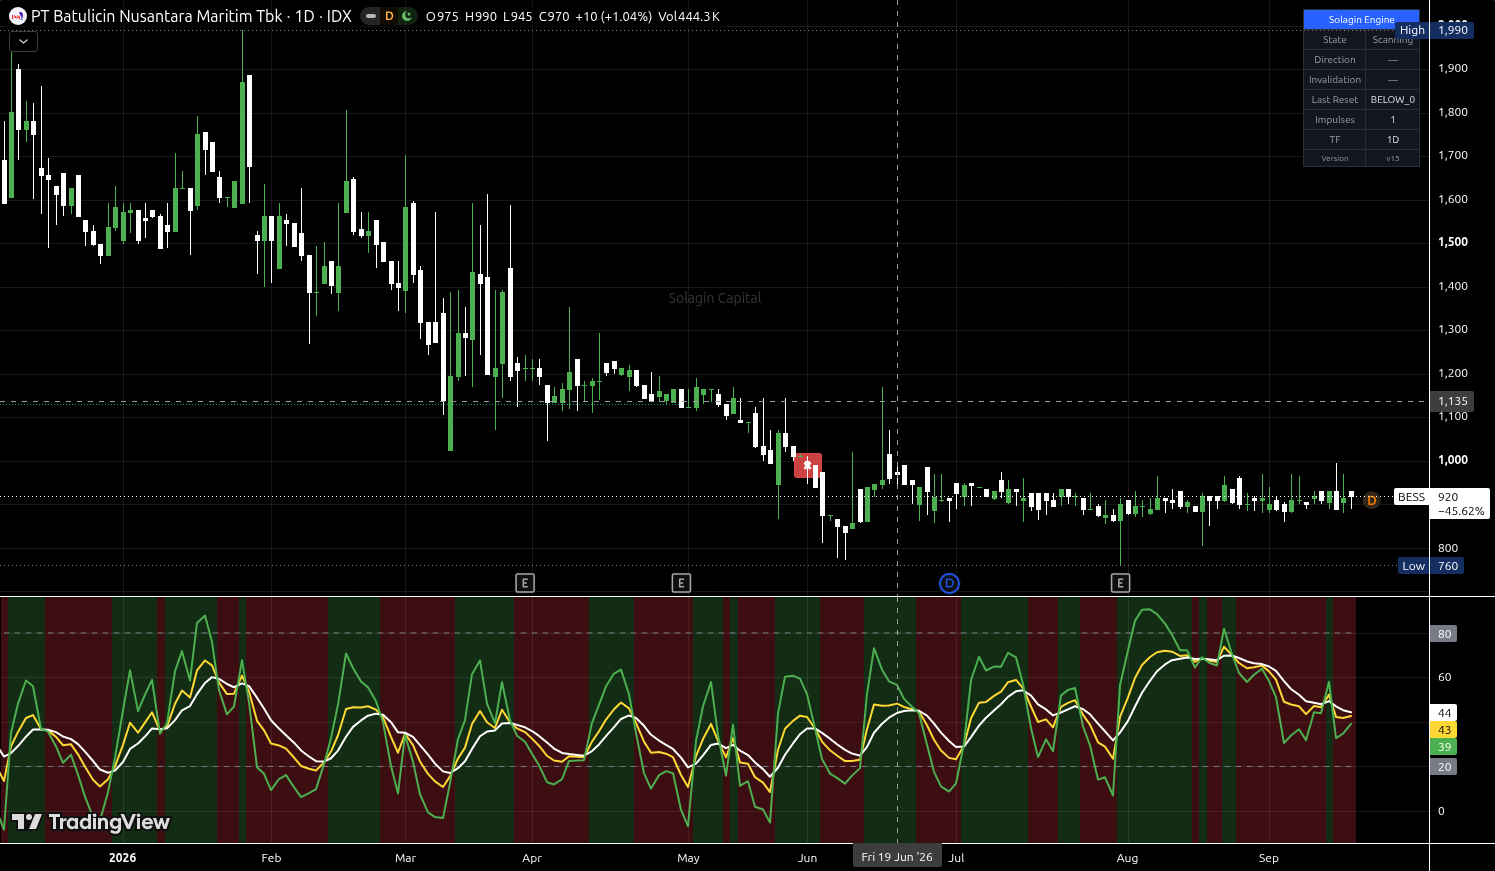Collapse the legend with the chevron under the title
Viewport: 1495px width, 871px height.
[x=23, y=41]
